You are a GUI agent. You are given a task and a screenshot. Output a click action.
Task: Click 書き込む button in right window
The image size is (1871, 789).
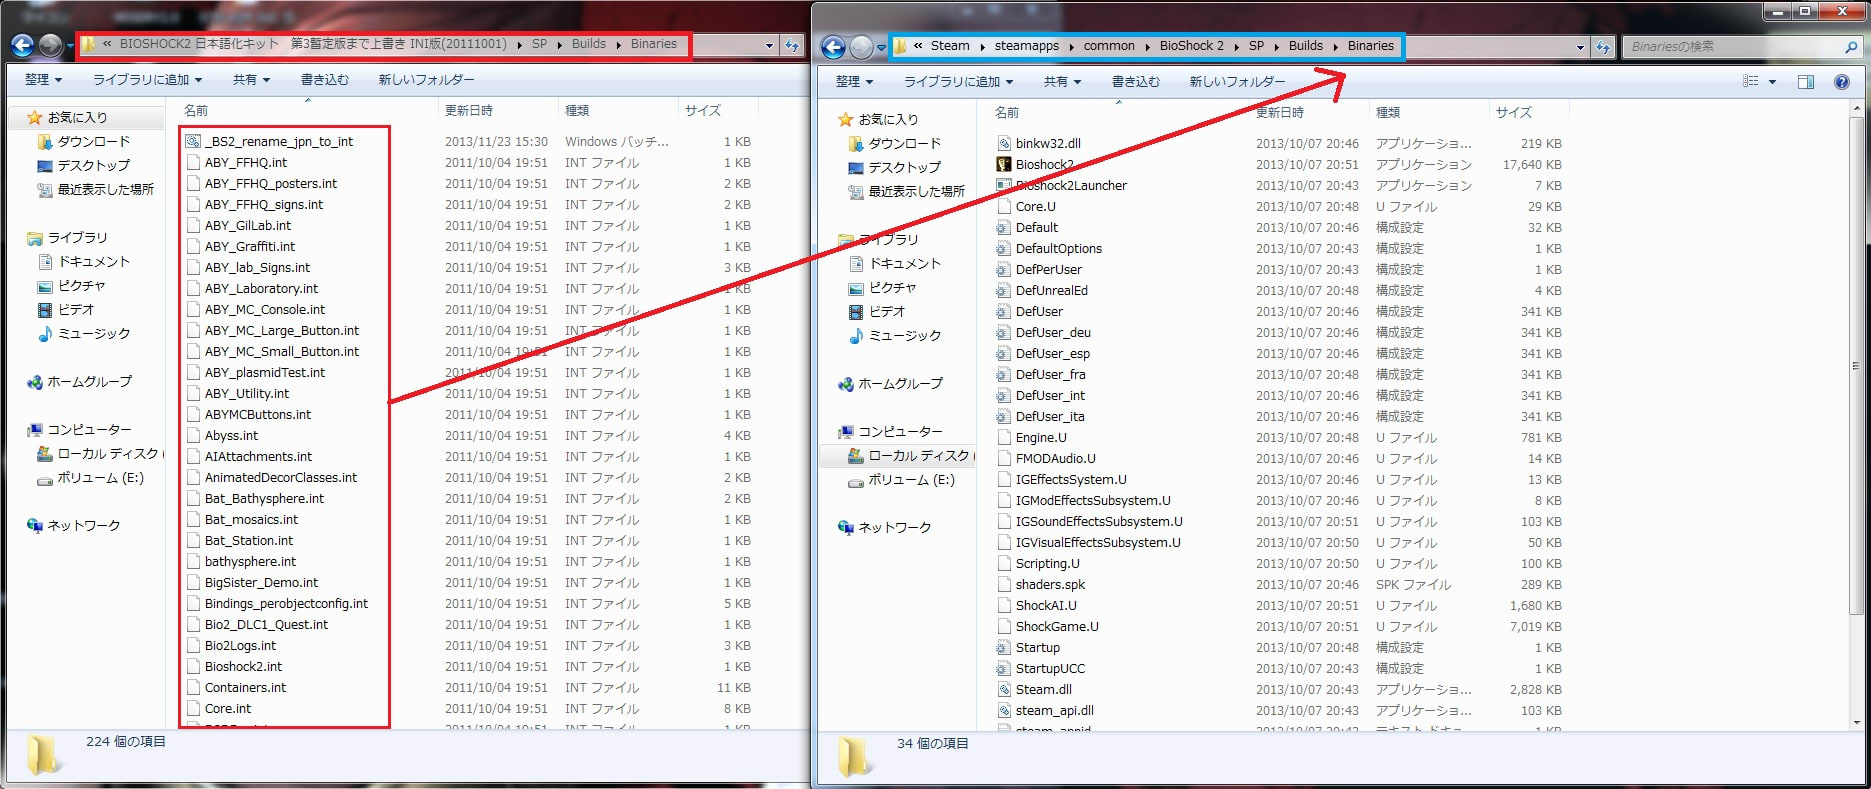point(1136,82)
